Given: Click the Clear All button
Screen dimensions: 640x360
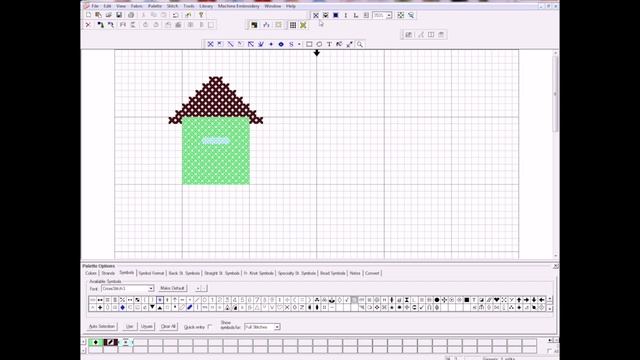Looking at the screenshot, I should point(168,327).
